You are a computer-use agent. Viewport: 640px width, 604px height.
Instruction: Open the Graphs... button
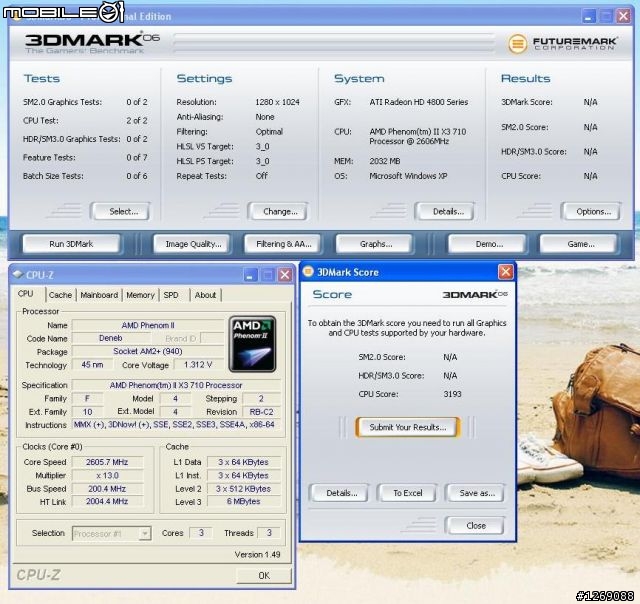click(x=374, y=244)
